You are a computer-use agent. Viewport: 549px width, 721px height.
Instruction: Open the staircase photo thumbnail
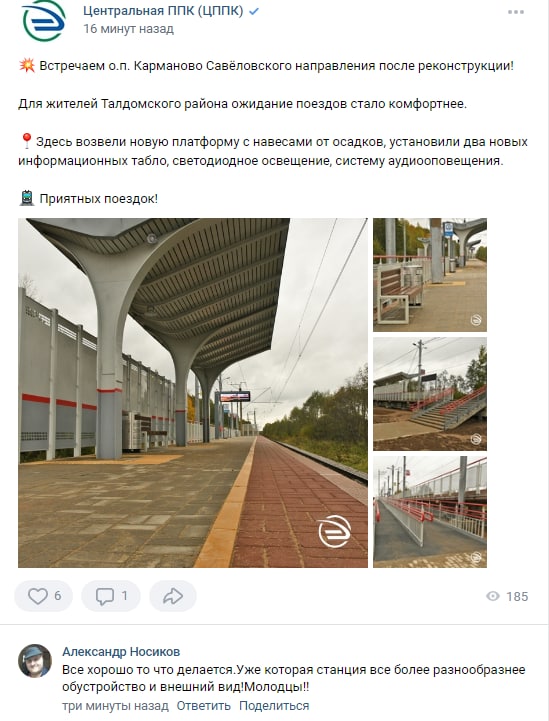point(429,394)
